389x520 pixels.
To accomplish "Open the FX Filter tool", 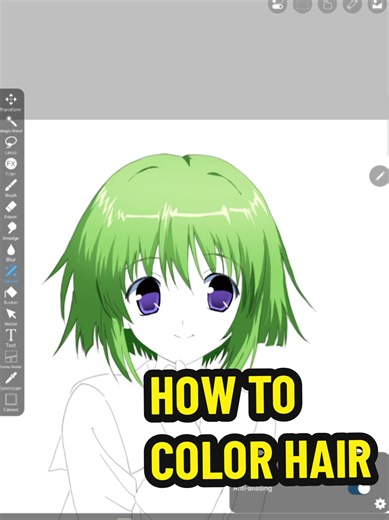I will 11,167.
